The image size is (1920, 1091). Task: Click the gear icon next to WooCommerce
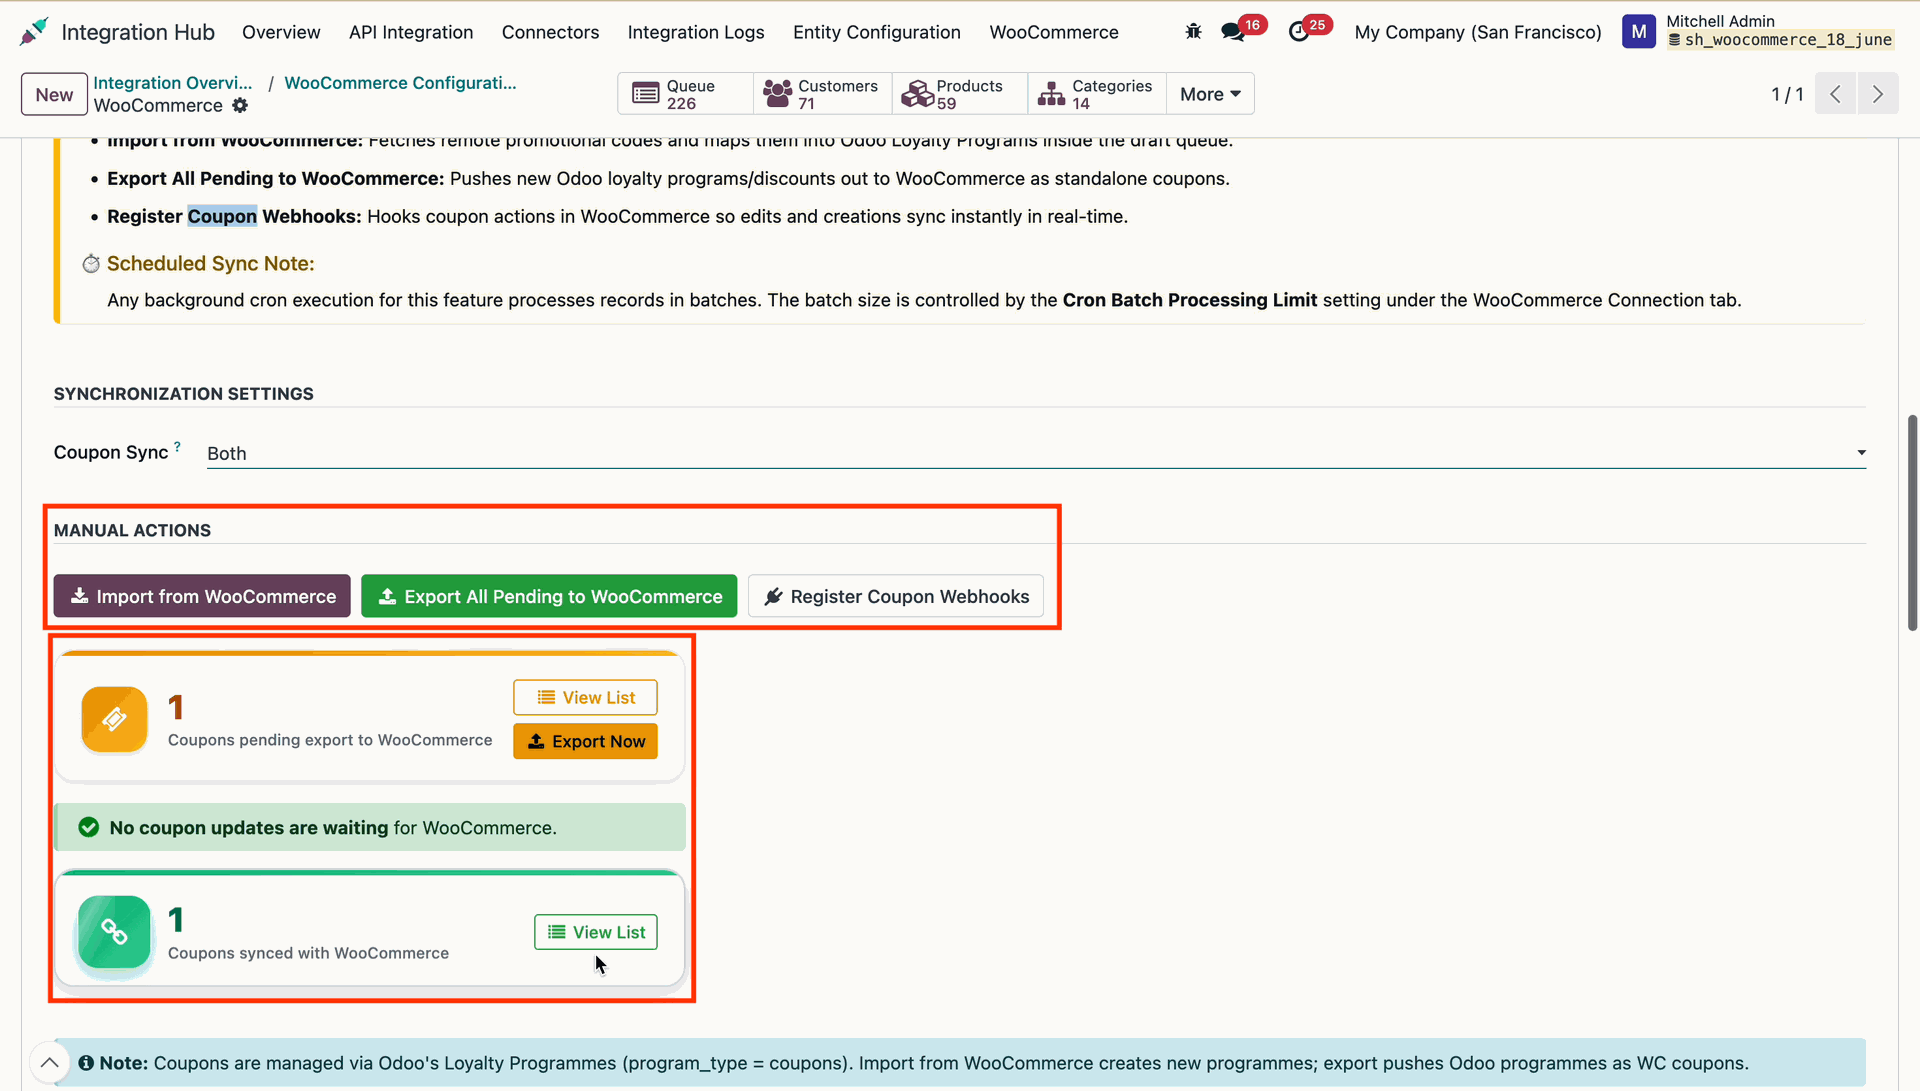click(x=240, y=105)
